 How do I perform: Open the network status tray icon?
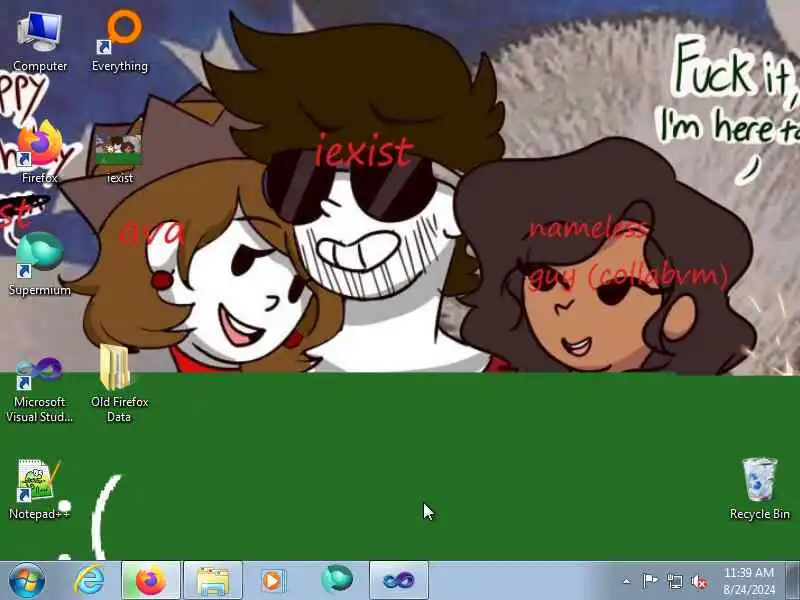pos(674,581)
